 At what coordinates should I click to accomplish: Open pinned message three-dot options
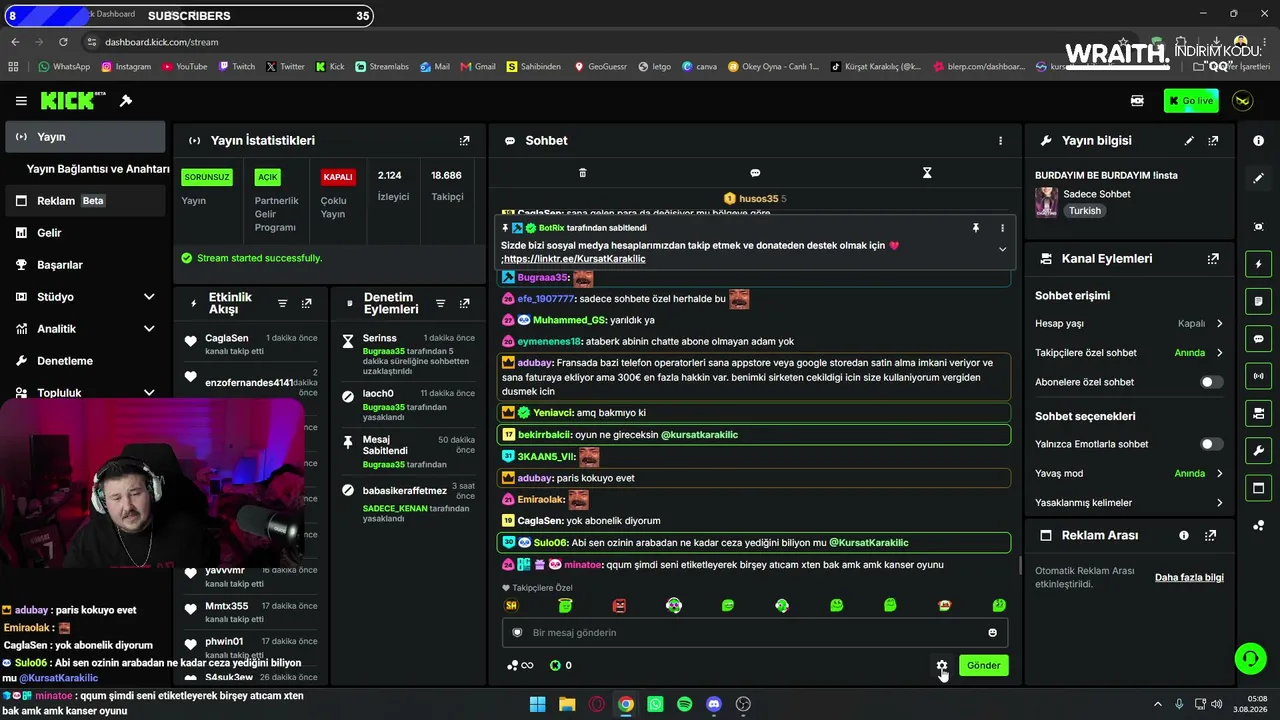tap(1002, 228)
